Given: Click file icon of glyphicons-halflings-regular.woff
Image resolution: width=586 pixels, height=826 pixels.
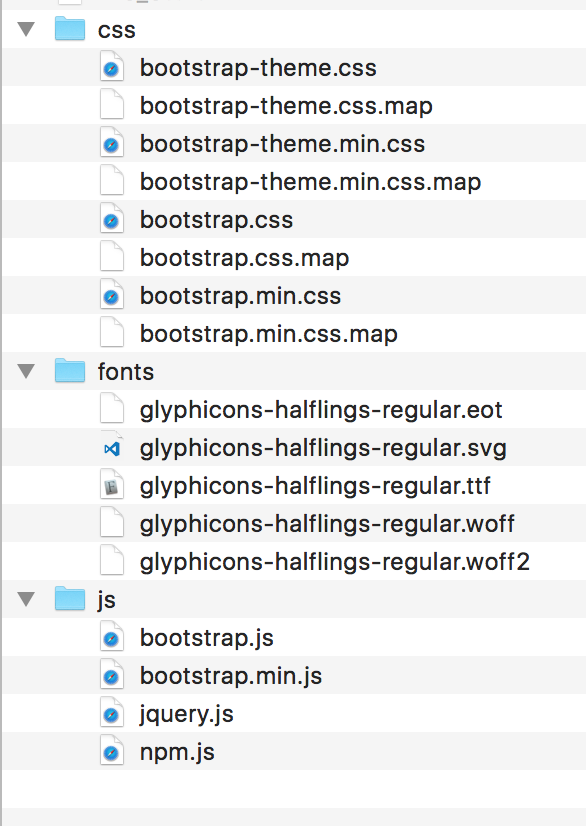Looking at the screenshot, I should point(112,523).
